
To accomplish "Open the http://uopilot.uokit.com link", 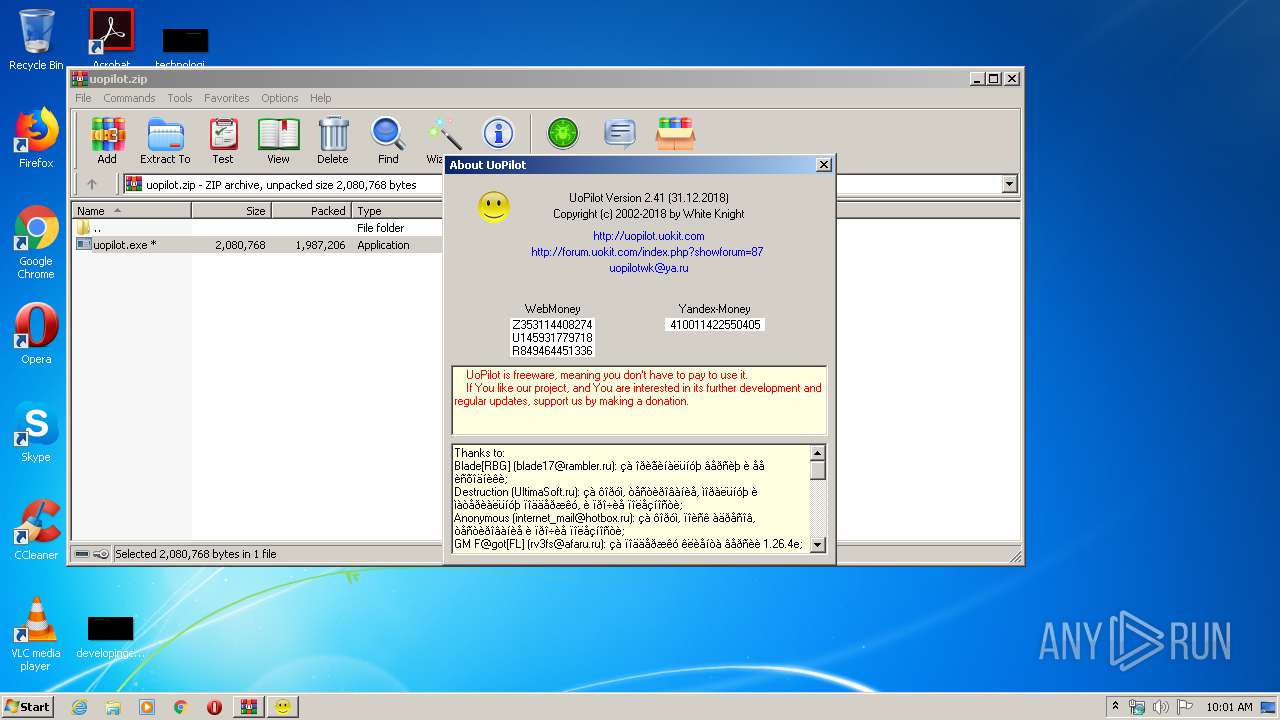I will 649,236.
